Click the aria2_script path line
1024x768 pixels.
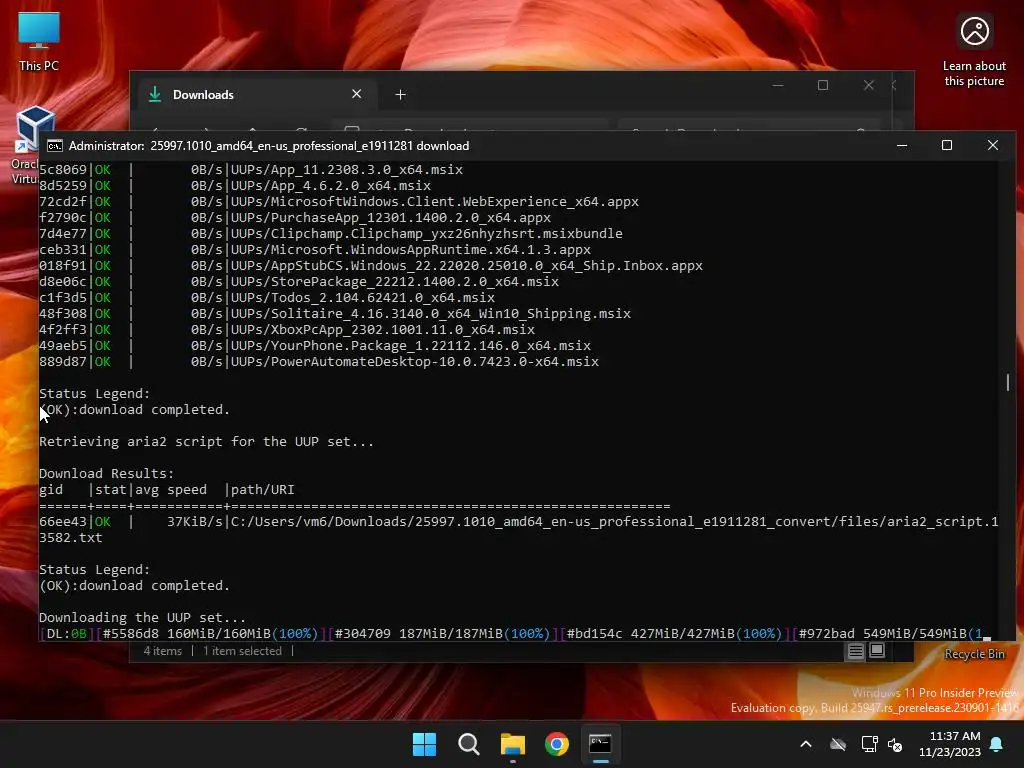(x=519, y=530)
